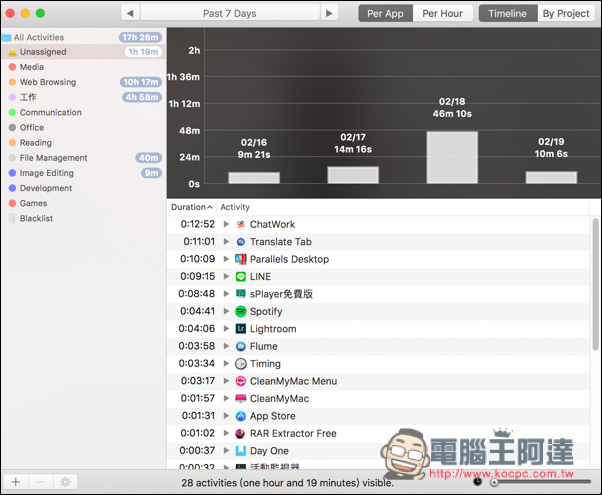This screenshot has width=602, height=495.
Task: Click the 0:08:48 duration value
Action: pos(197,294)
